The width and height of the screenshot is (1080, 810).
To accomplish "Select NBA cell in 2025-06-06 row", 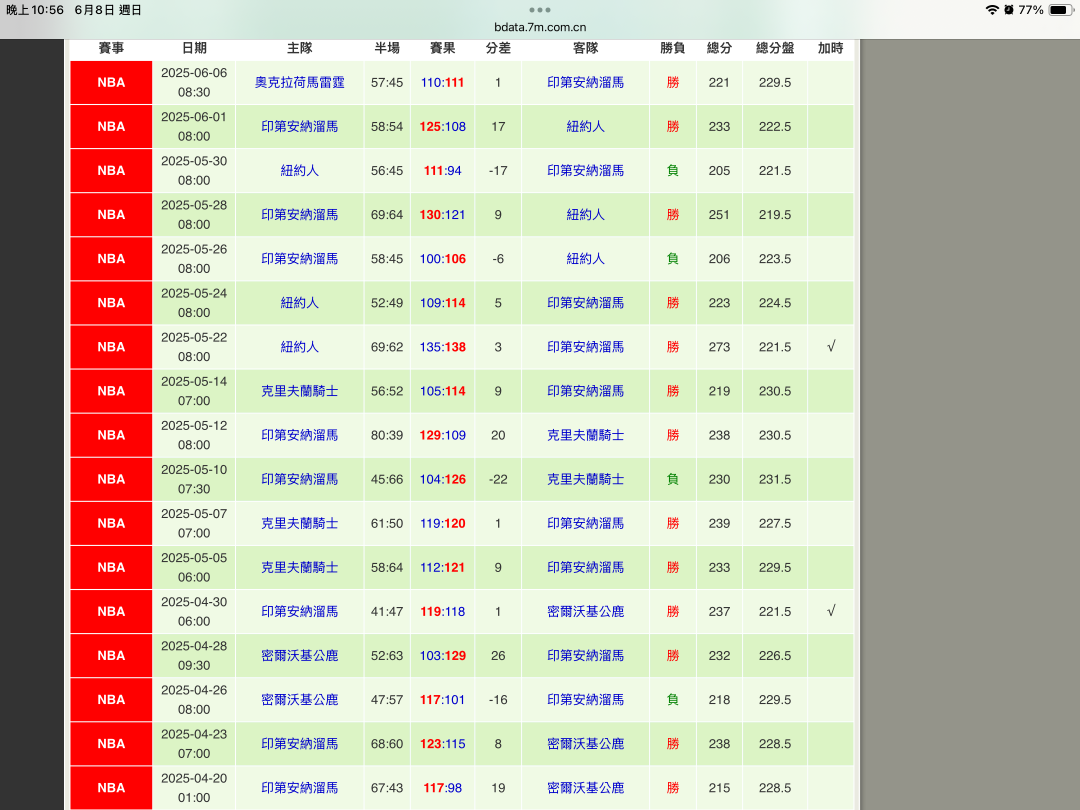I will click(111, 83).
